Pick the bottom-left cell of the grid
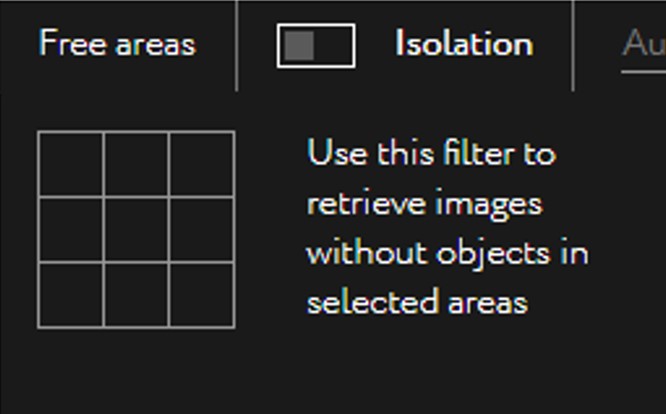This screenshot has width=666, height=414. click(x=71, y=295)
